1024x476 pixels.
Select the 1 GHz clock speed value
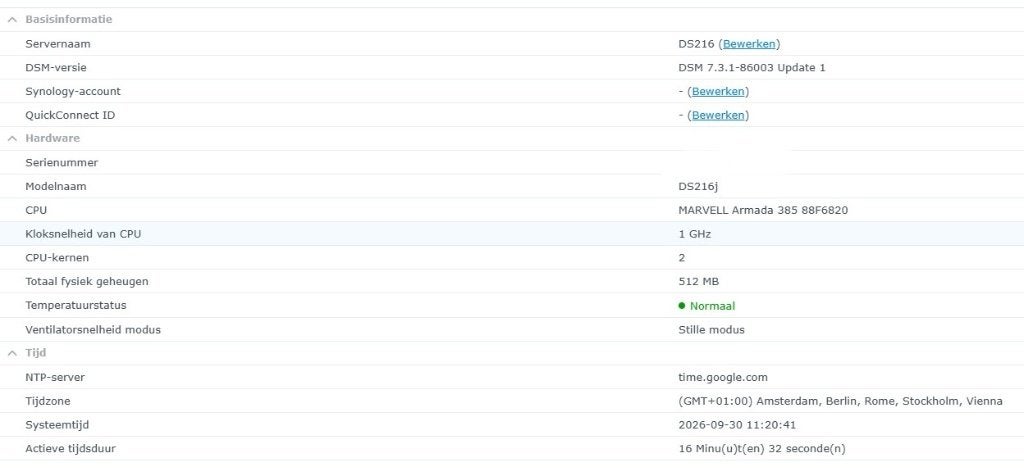(695, 234)
